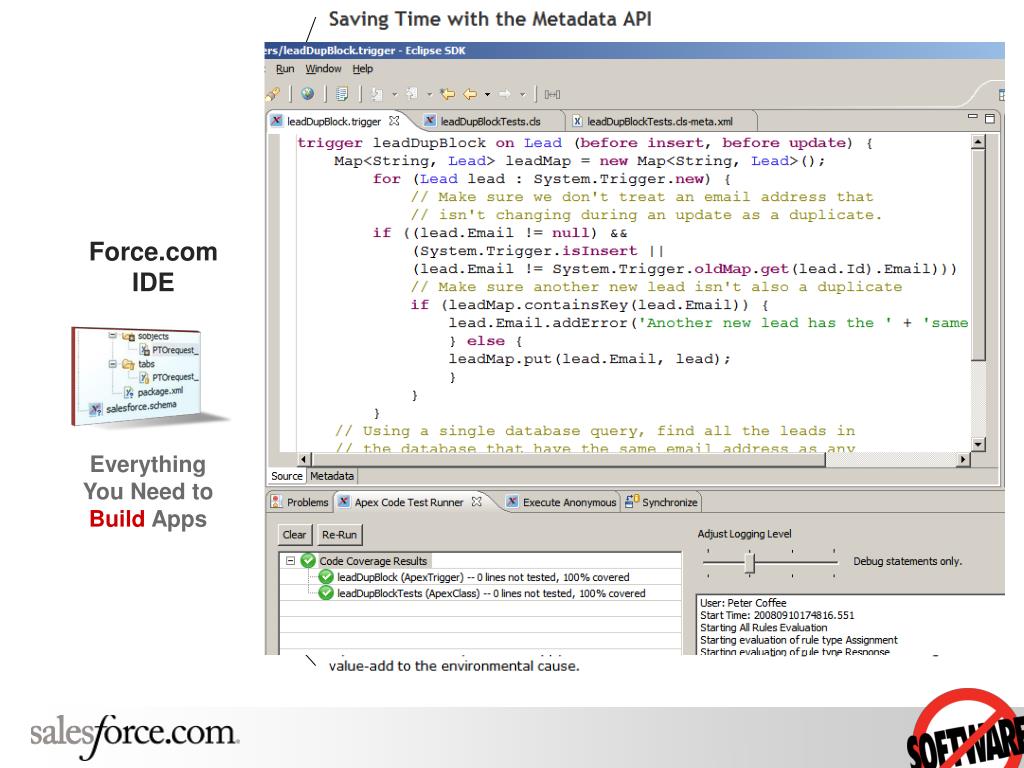This screenshot has width=1024, height=768.
Task: Go to previous annotation toolbar icon
Action: point(412,94)
